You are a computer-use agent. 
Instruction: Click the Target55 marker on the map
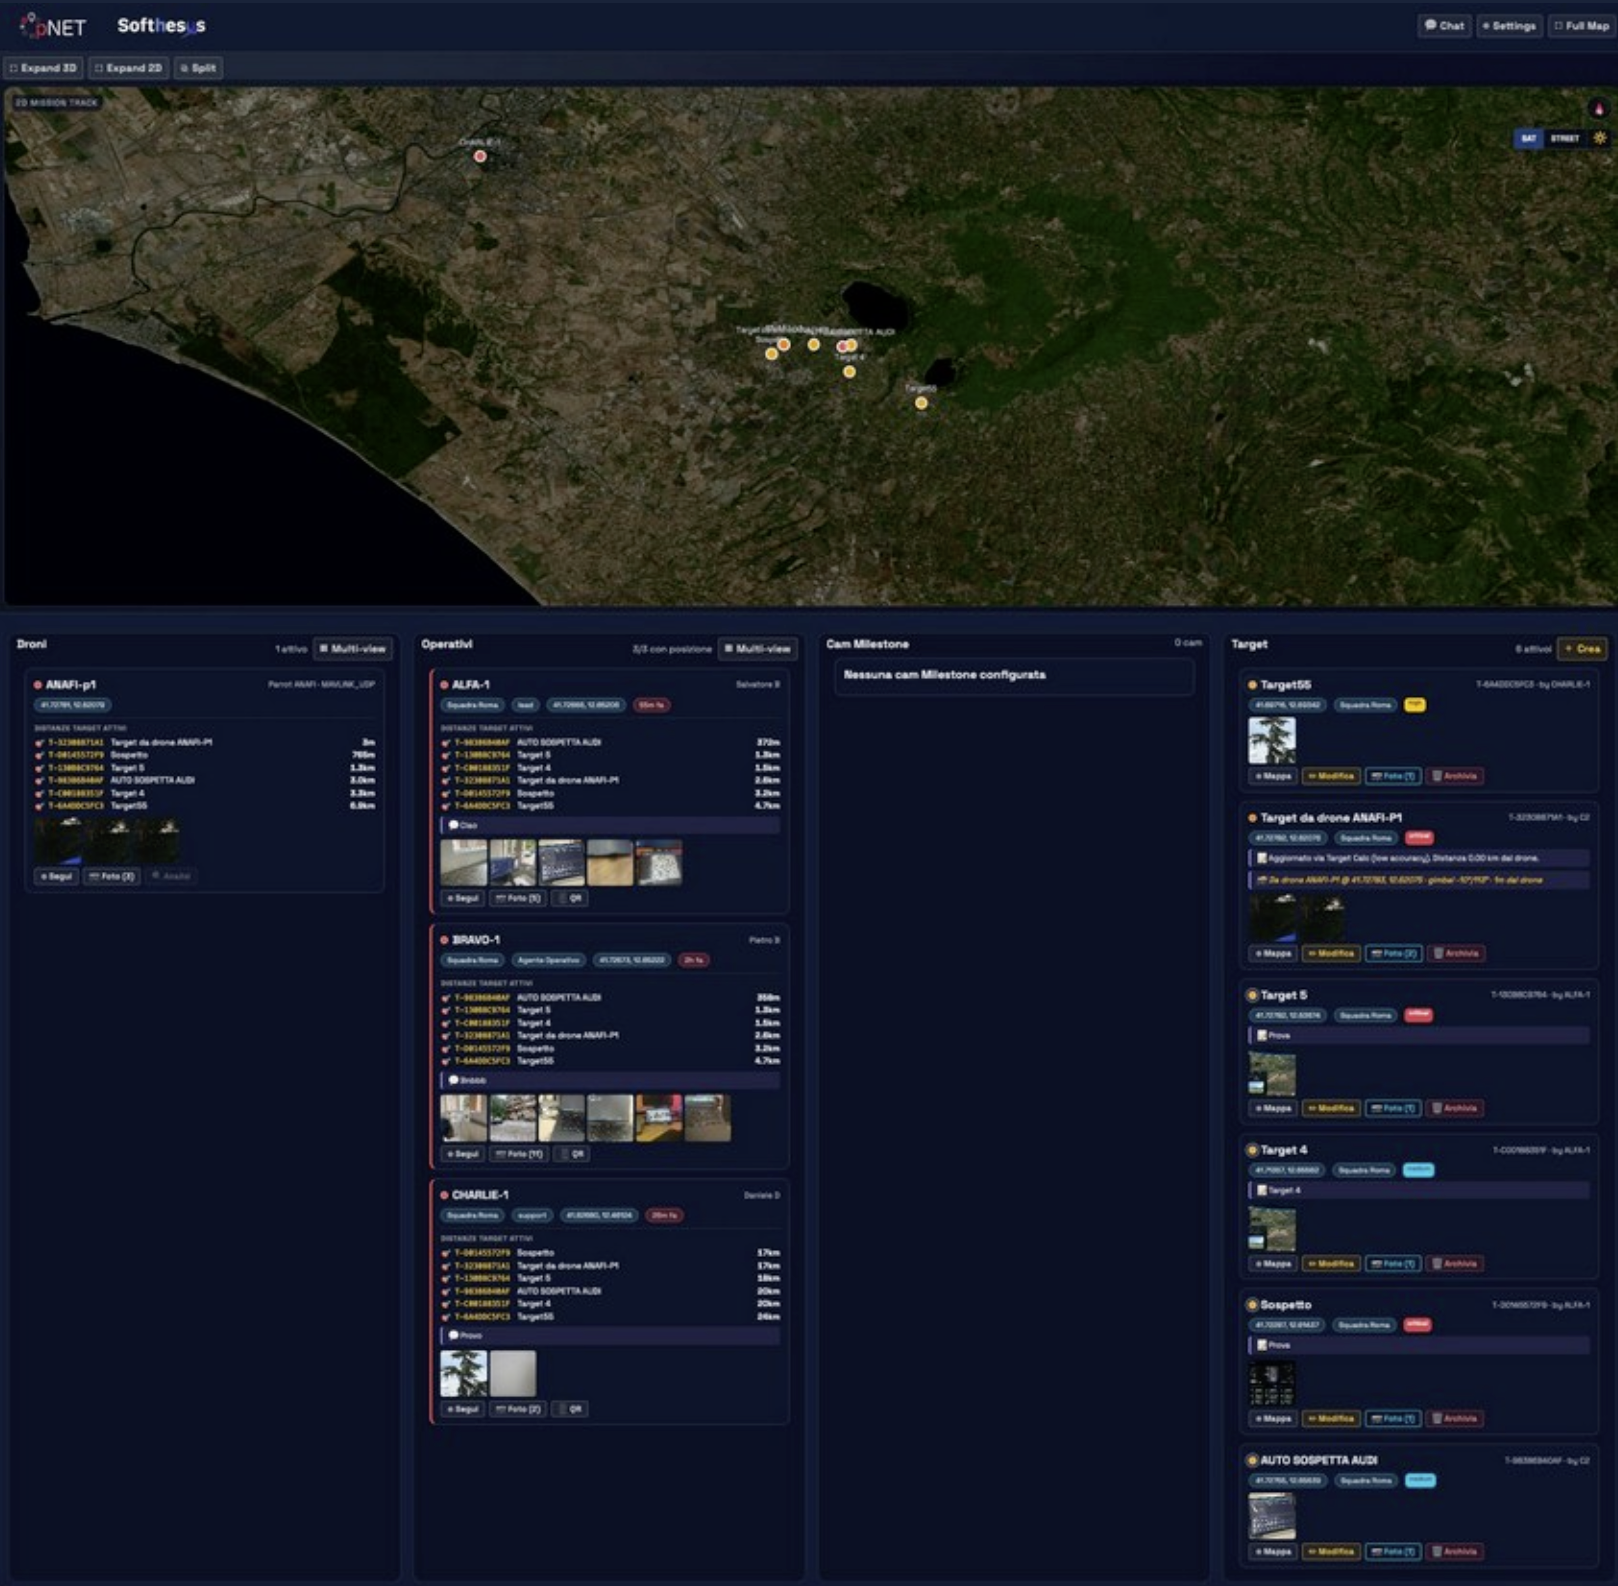click(x=921, y=403)
